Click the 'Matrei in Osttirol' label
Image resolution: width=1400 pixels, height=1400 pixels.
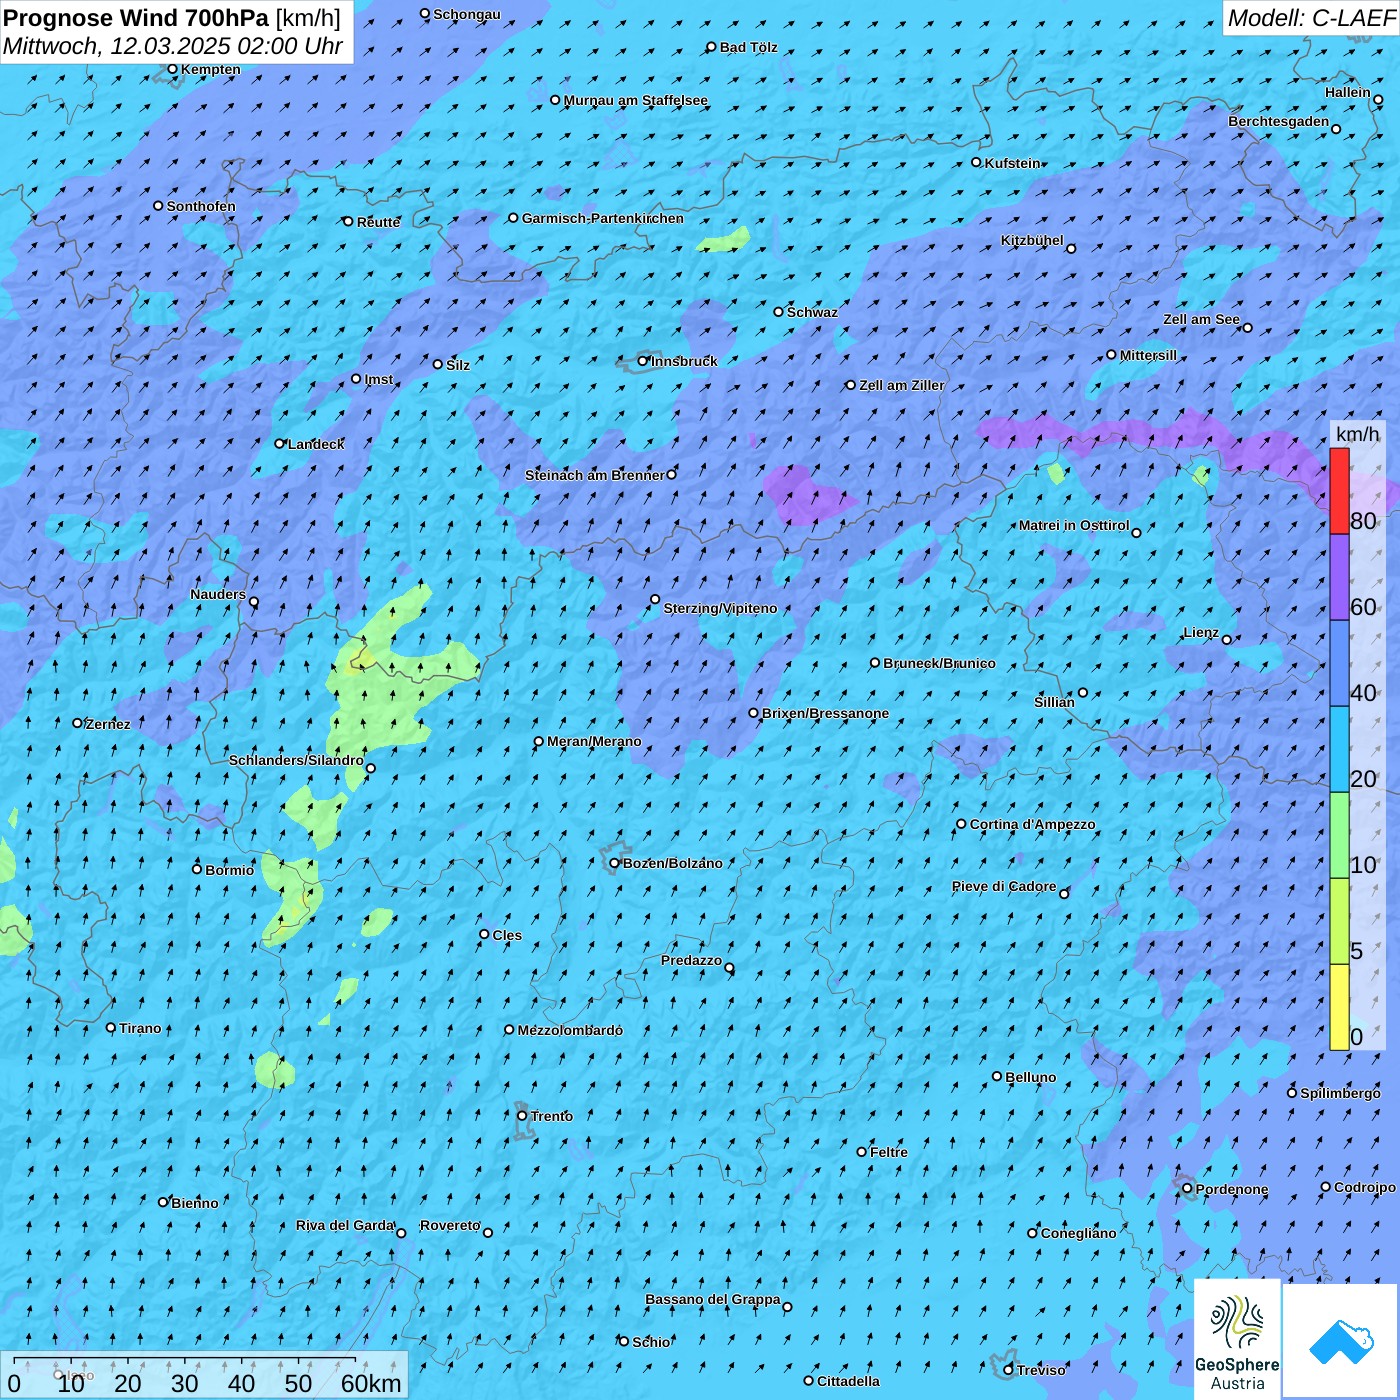[1074, 525]
